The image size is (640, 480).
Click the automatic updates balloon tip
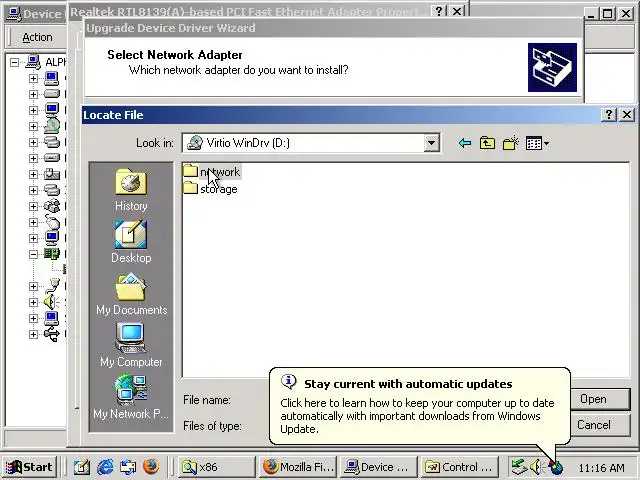pyautogui.click(x=420, y=406)
